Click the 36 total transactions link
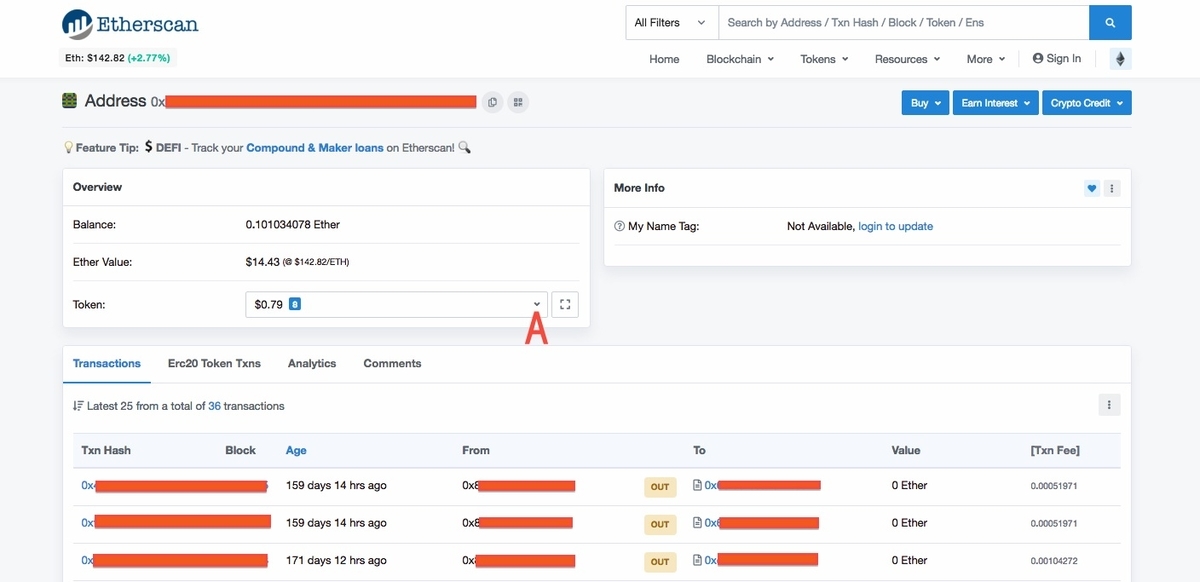Viewport: 1200px width, 582px height. 214,406
